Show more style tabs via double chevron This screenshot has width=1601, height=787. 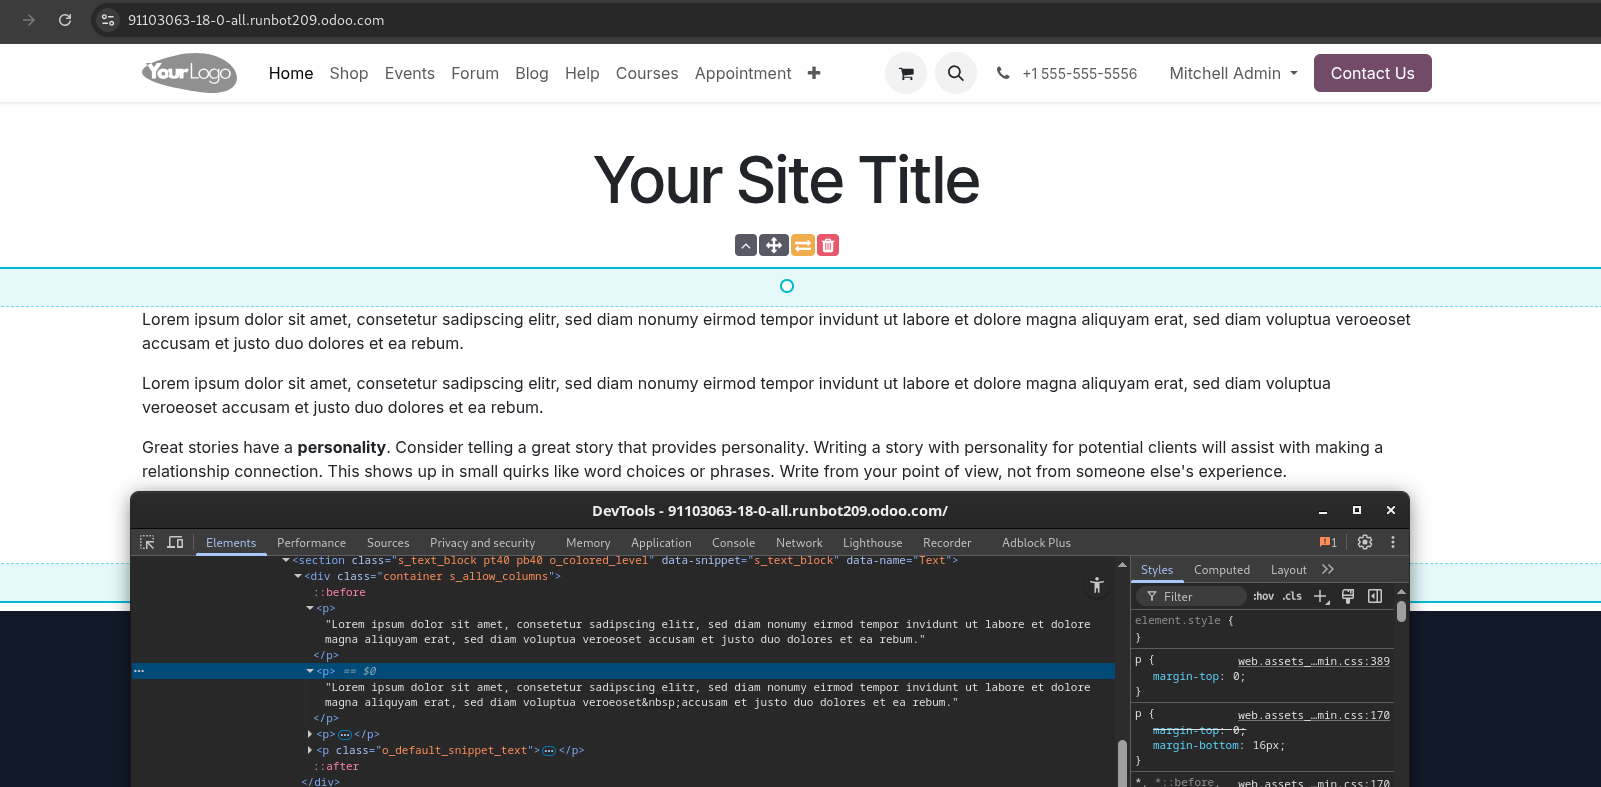[x=1328, y=569]
